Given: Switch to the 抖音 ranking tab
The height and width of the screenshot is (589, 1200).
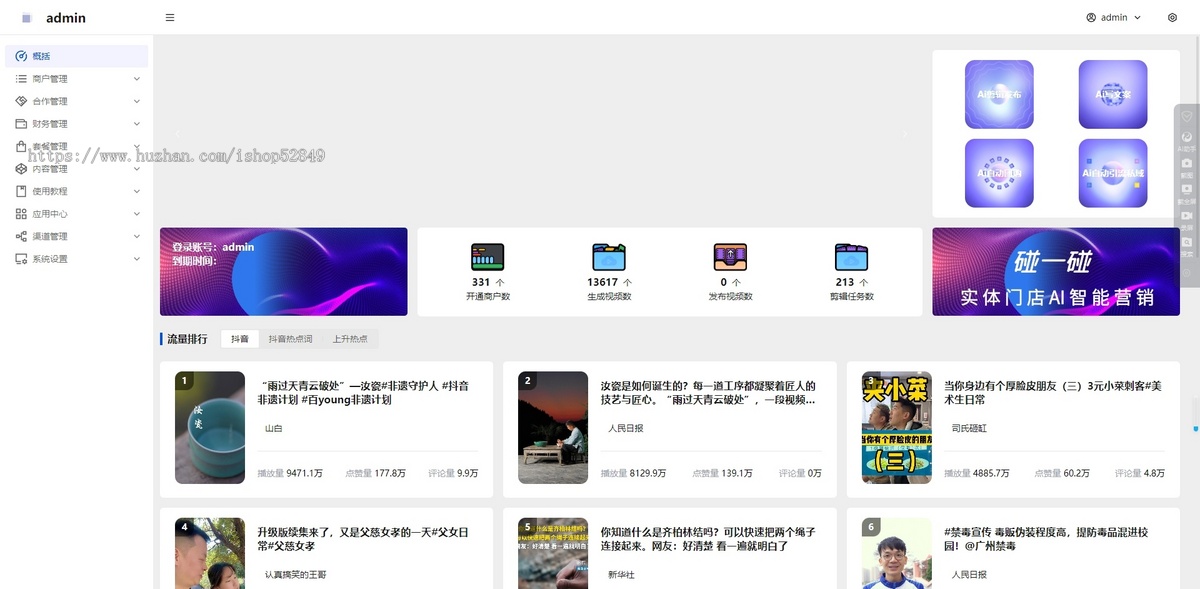Looking at the screenshot, I should 240,339.
